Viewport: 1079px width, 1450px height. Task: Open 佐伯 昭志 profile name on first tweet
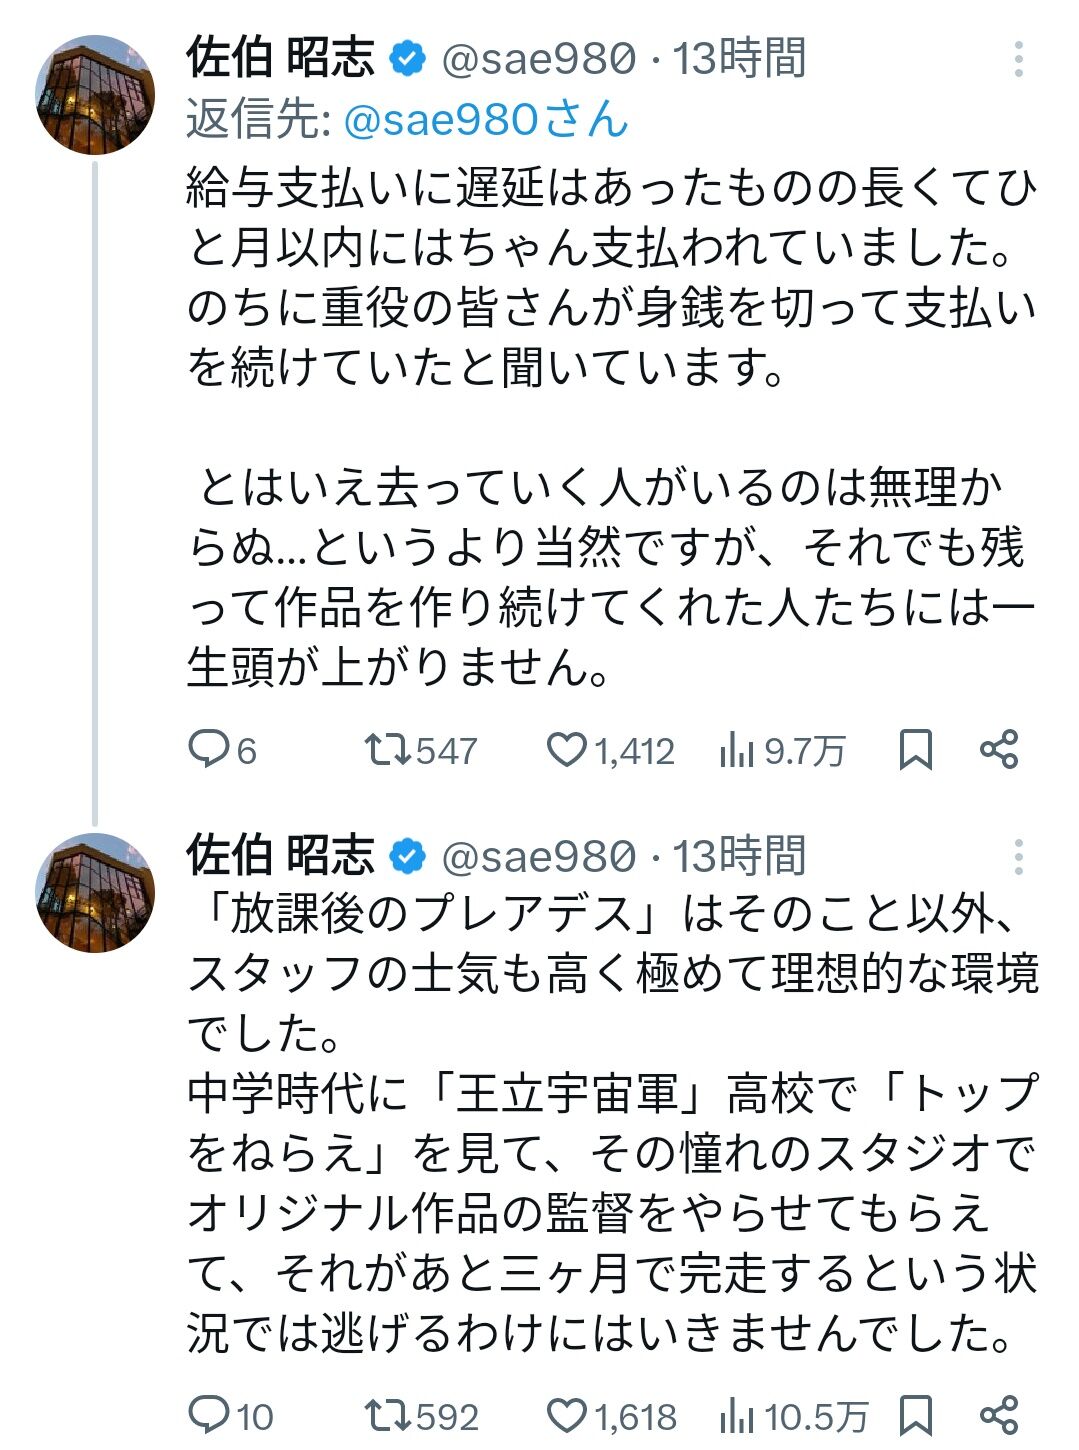pos(280,59)
